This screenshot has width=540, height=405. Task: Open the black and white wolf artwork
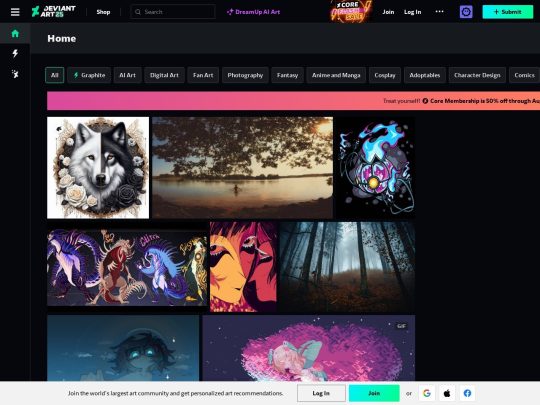(98, 167)
